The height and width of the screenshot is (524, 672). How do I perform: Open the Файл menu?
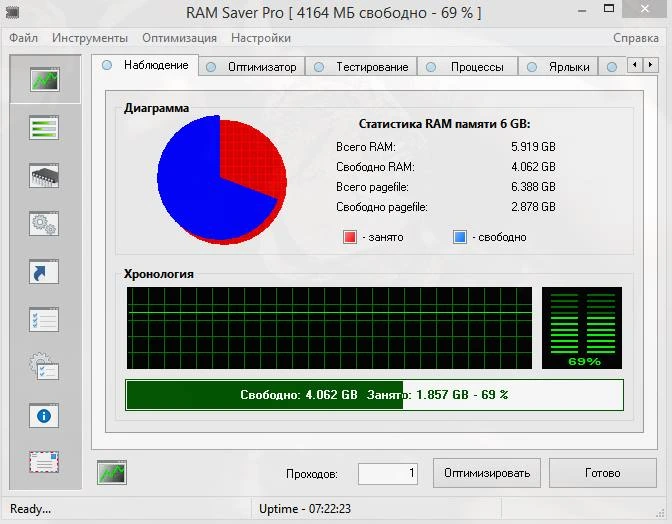(24, 38)
